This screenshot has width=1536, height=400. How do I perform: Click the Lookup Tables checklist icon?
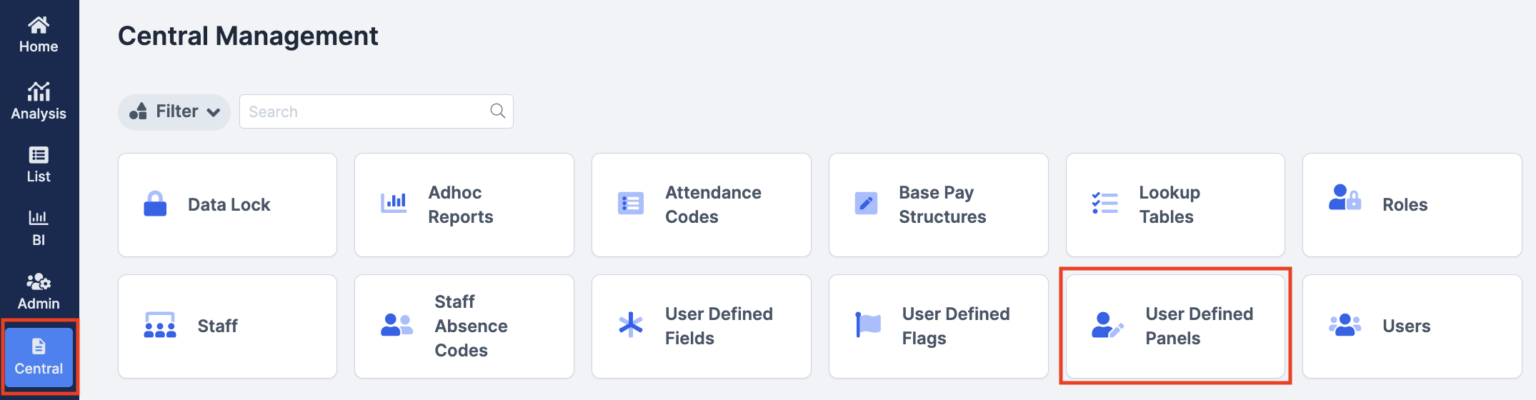coord(1104,204)
